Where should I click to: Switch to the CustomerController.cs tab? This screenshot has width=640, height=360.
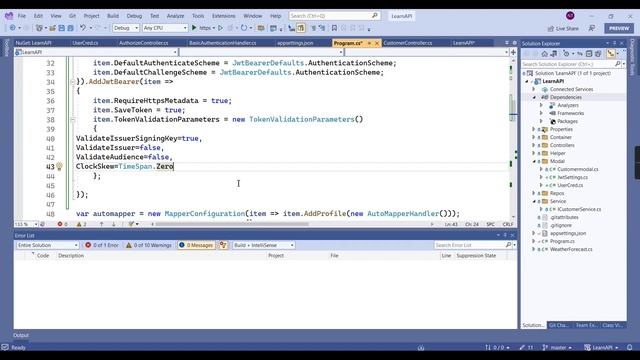pyautogui.click(x=407, y=43)
